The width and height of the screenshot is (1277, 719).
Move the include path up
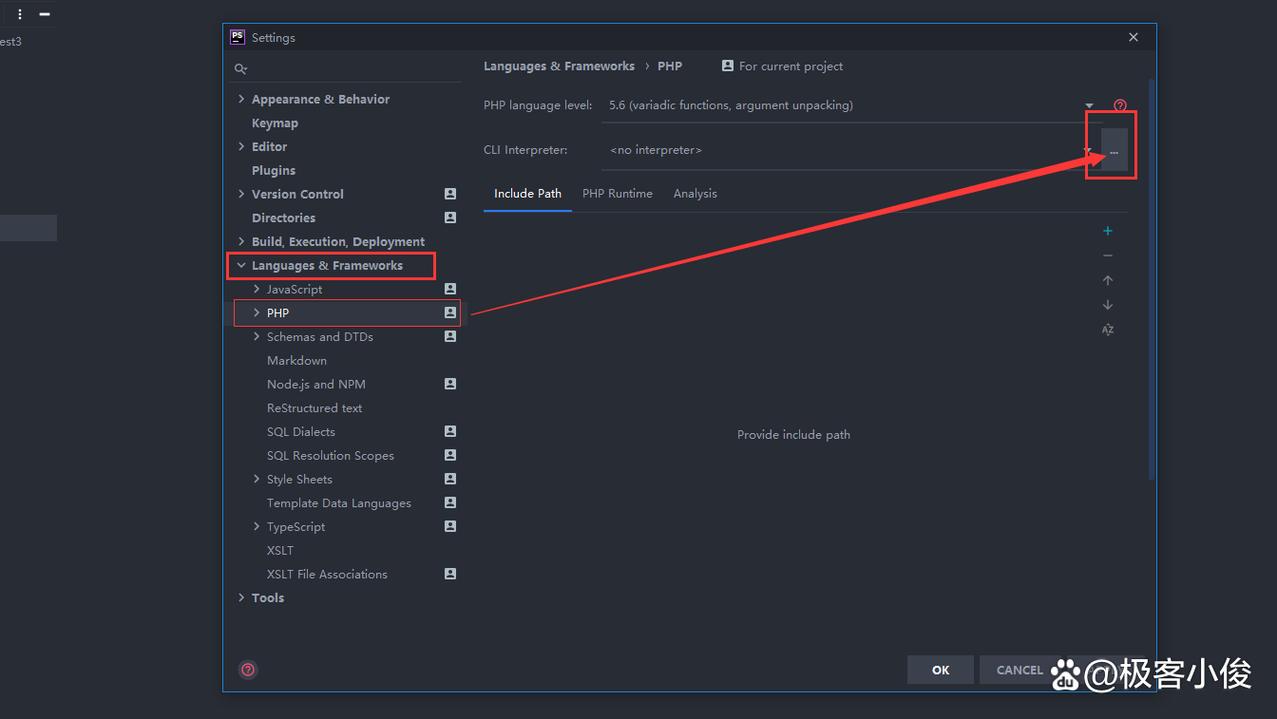coord(1107,280)
